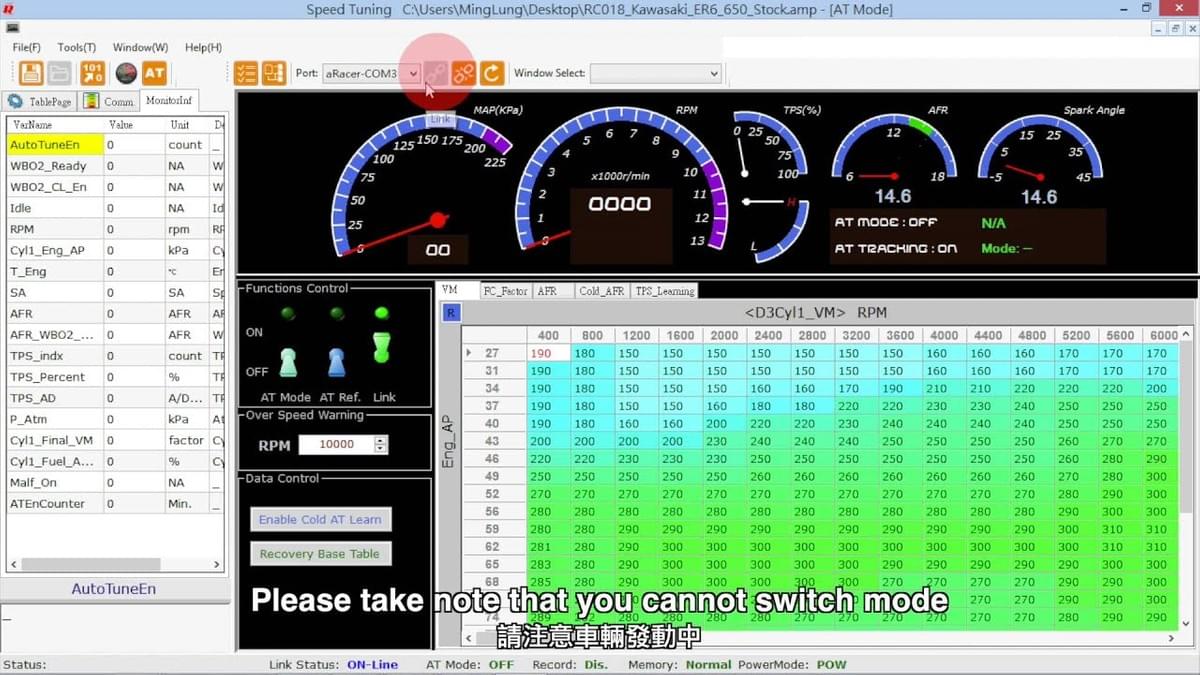1200x675 pixels.
Task: Click the Save file icon in the toolbar
Action: pos(31,73)
